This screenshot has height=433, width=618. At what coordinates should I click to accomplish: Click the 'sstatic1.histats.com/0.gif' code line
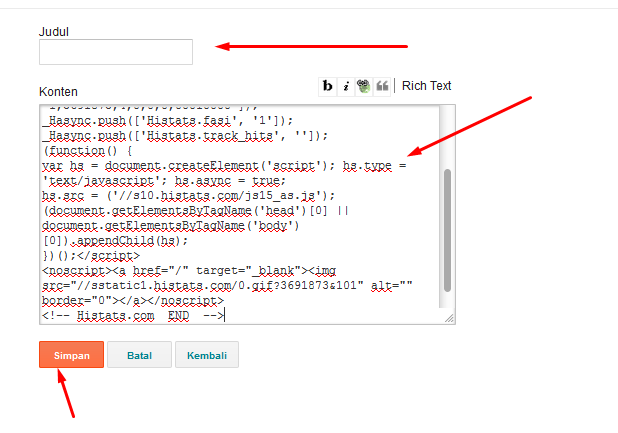click(x=227, y=285)
